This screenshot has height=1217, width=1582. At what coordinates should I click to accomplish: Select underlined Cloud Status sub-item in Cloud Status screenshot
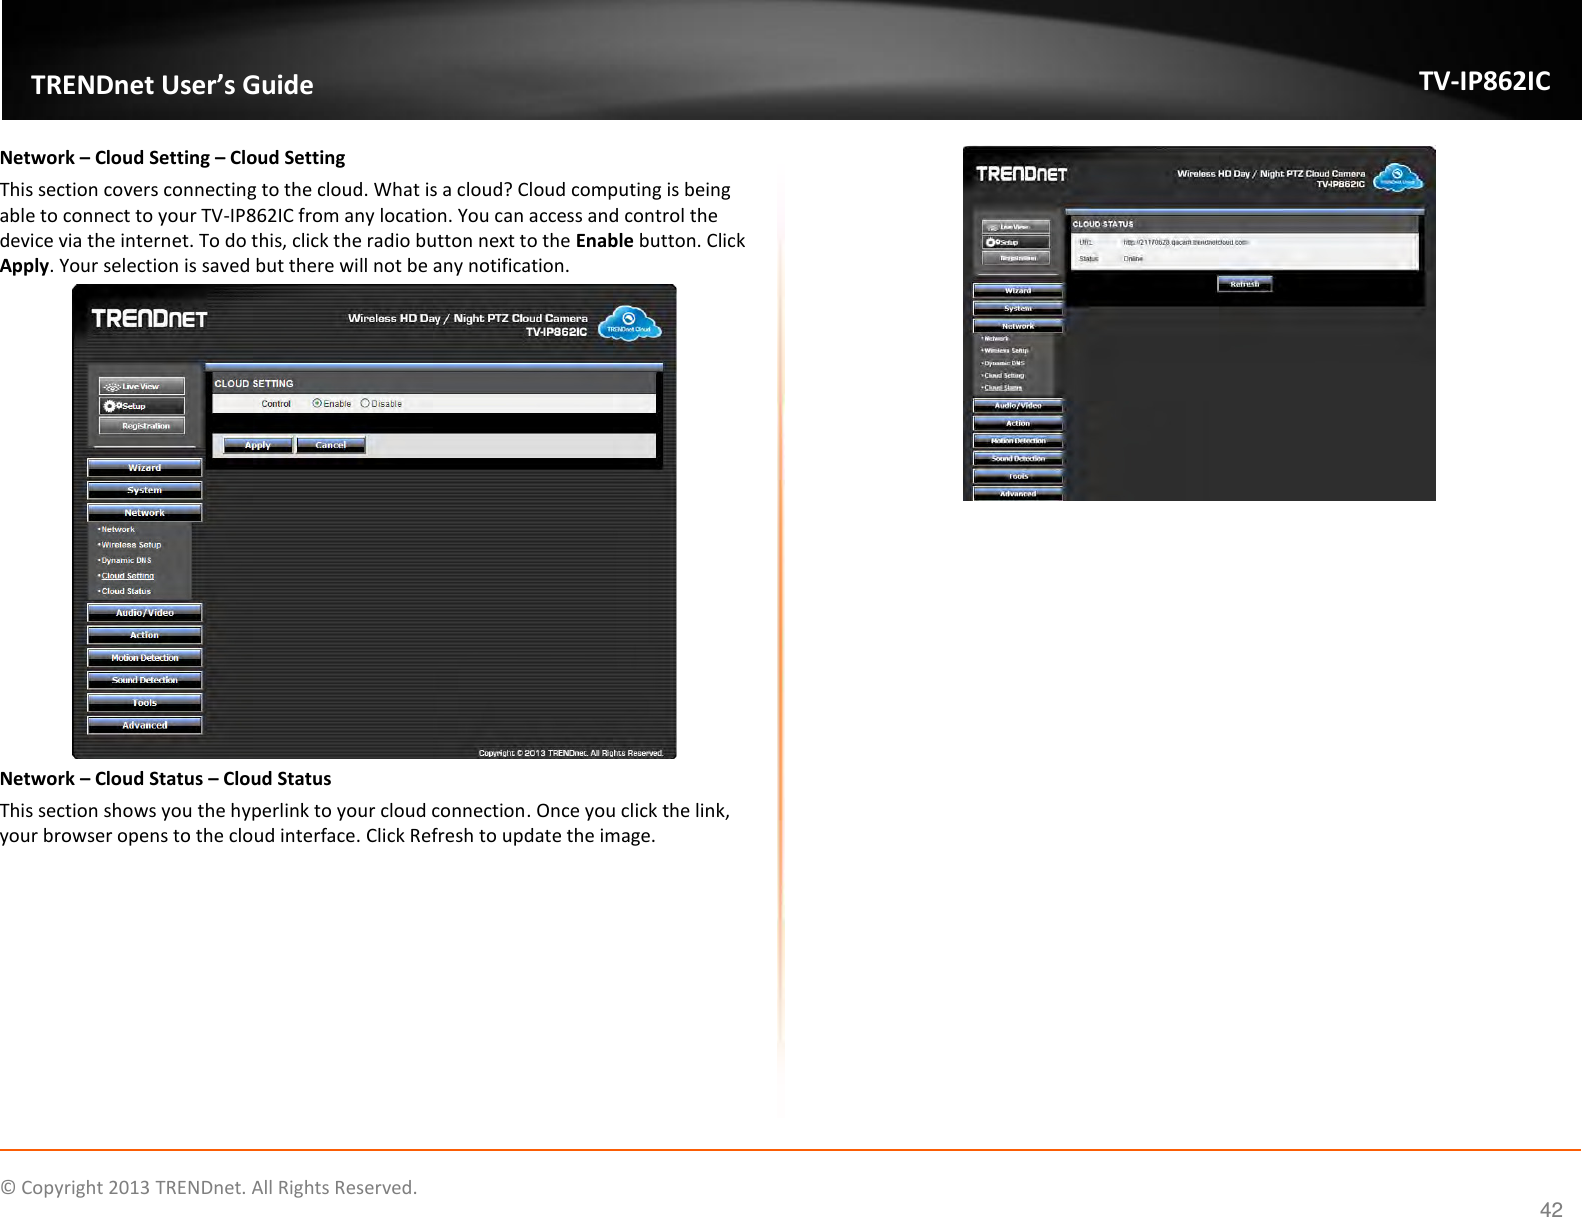1002,388
